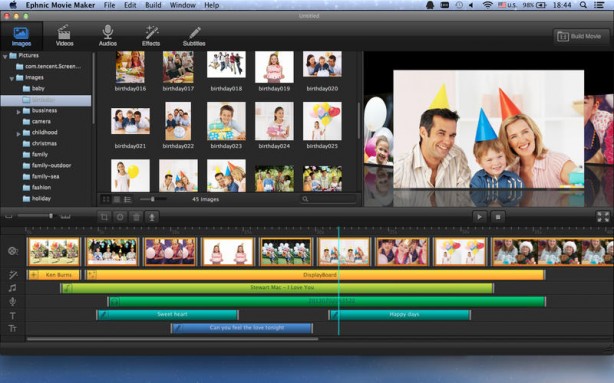Screen dimensions: 614x383
Task: Select the birthday022 thumbnail
Action: [178, 121]
